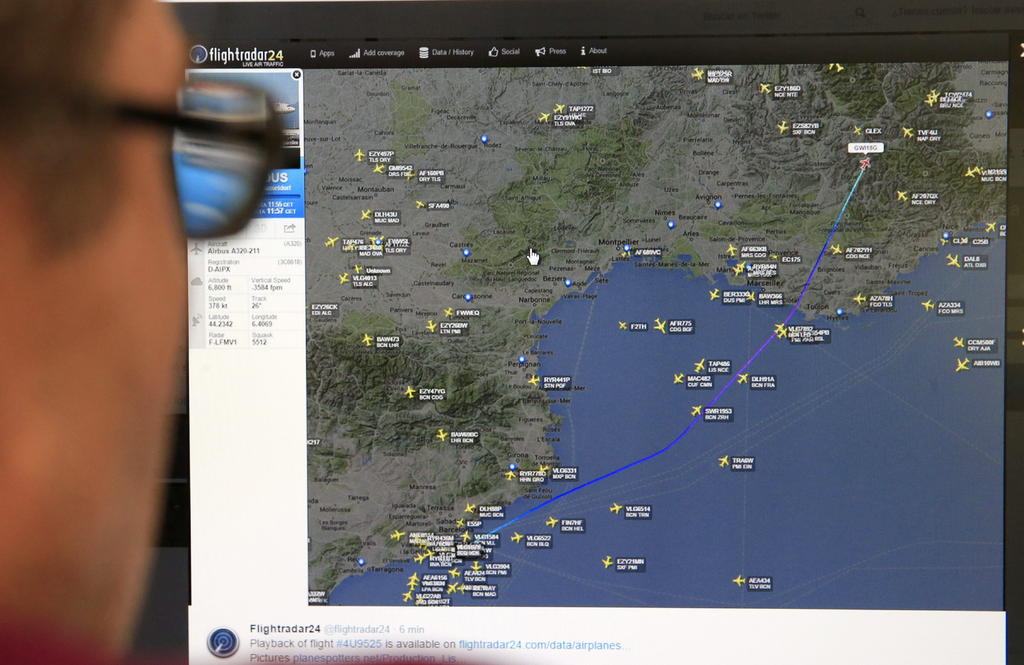1024x665 pixels.
Task: Select the SWR1953 plane on the map
Action: point(697,410)
